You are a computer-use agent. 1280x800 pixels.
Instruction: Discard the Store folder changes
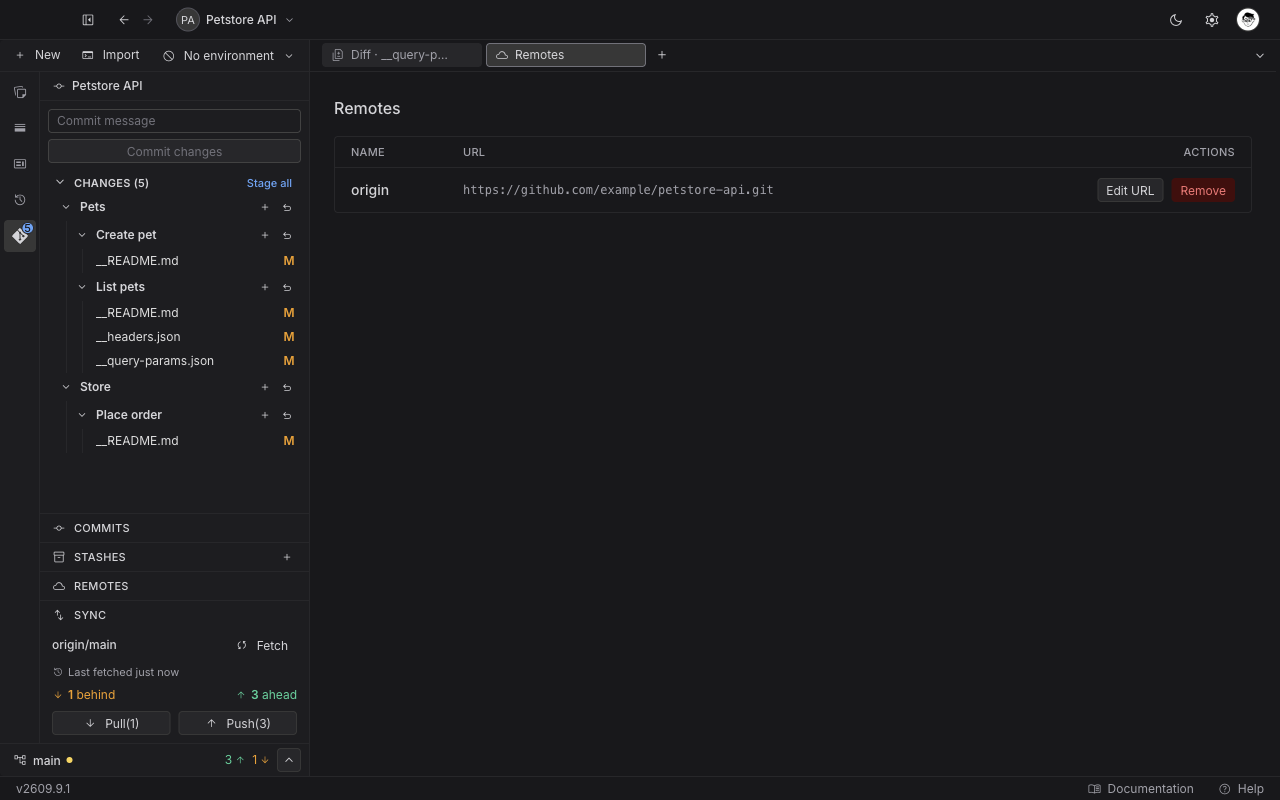[x=287, y=387]
